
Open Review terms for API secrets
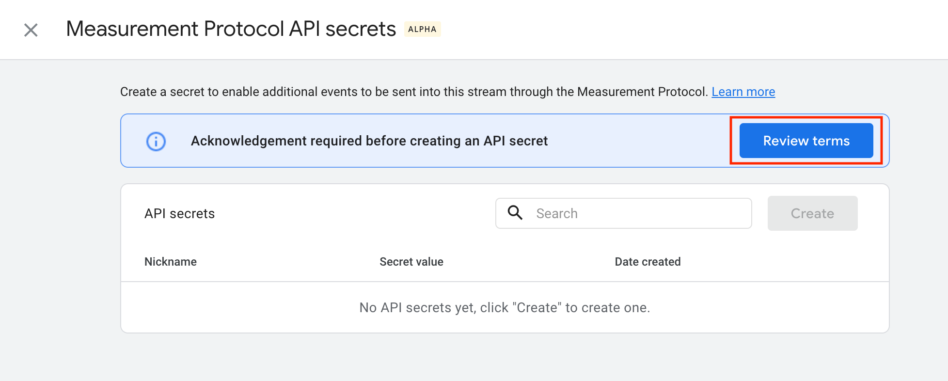pos(806,141)
